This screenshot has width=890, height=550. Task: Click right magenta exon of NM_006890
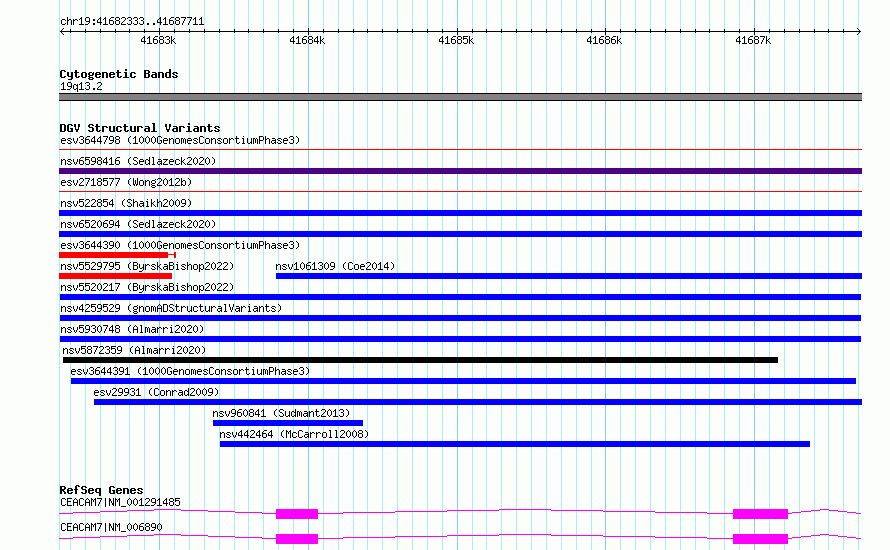click(x=761, y=539)
